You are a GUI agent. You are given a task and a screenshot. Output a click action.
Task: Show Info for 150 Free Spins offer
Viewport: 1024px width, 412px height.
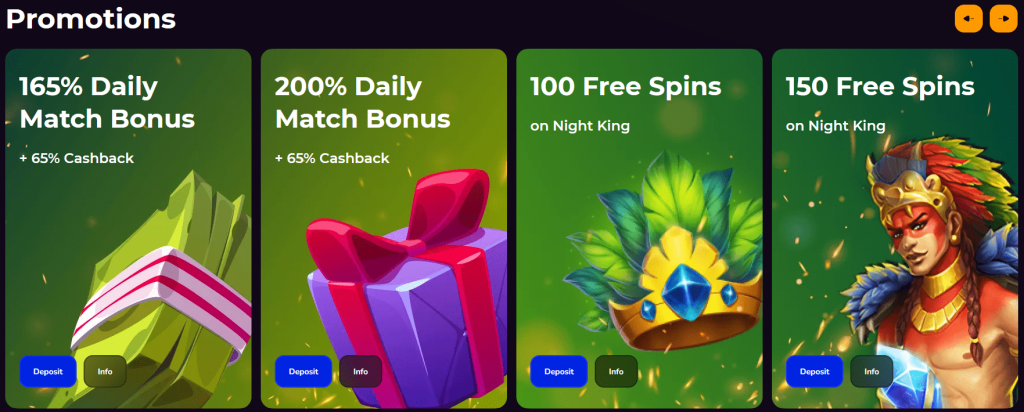(872, 372)
